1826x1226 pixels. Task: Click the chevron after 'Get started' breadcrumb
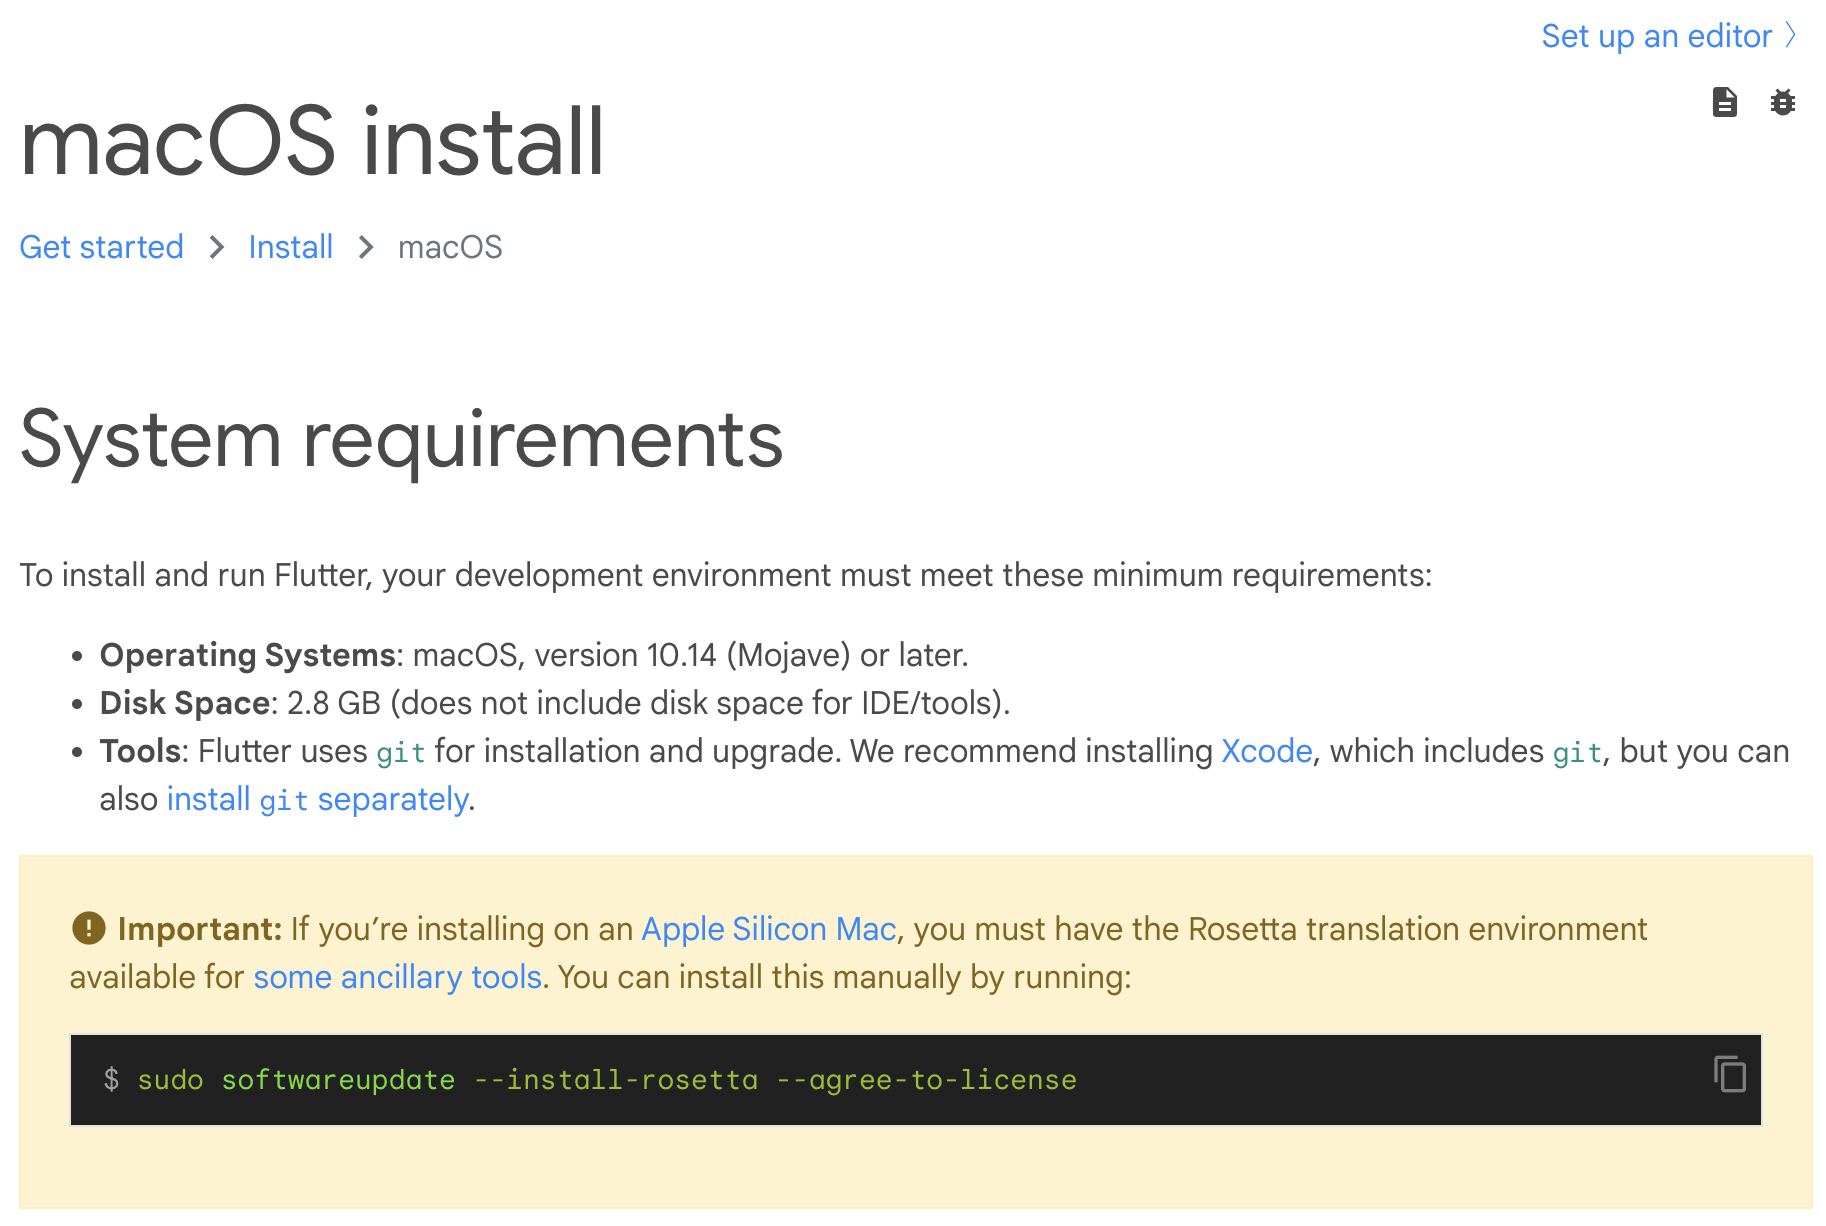pos(217,247)
